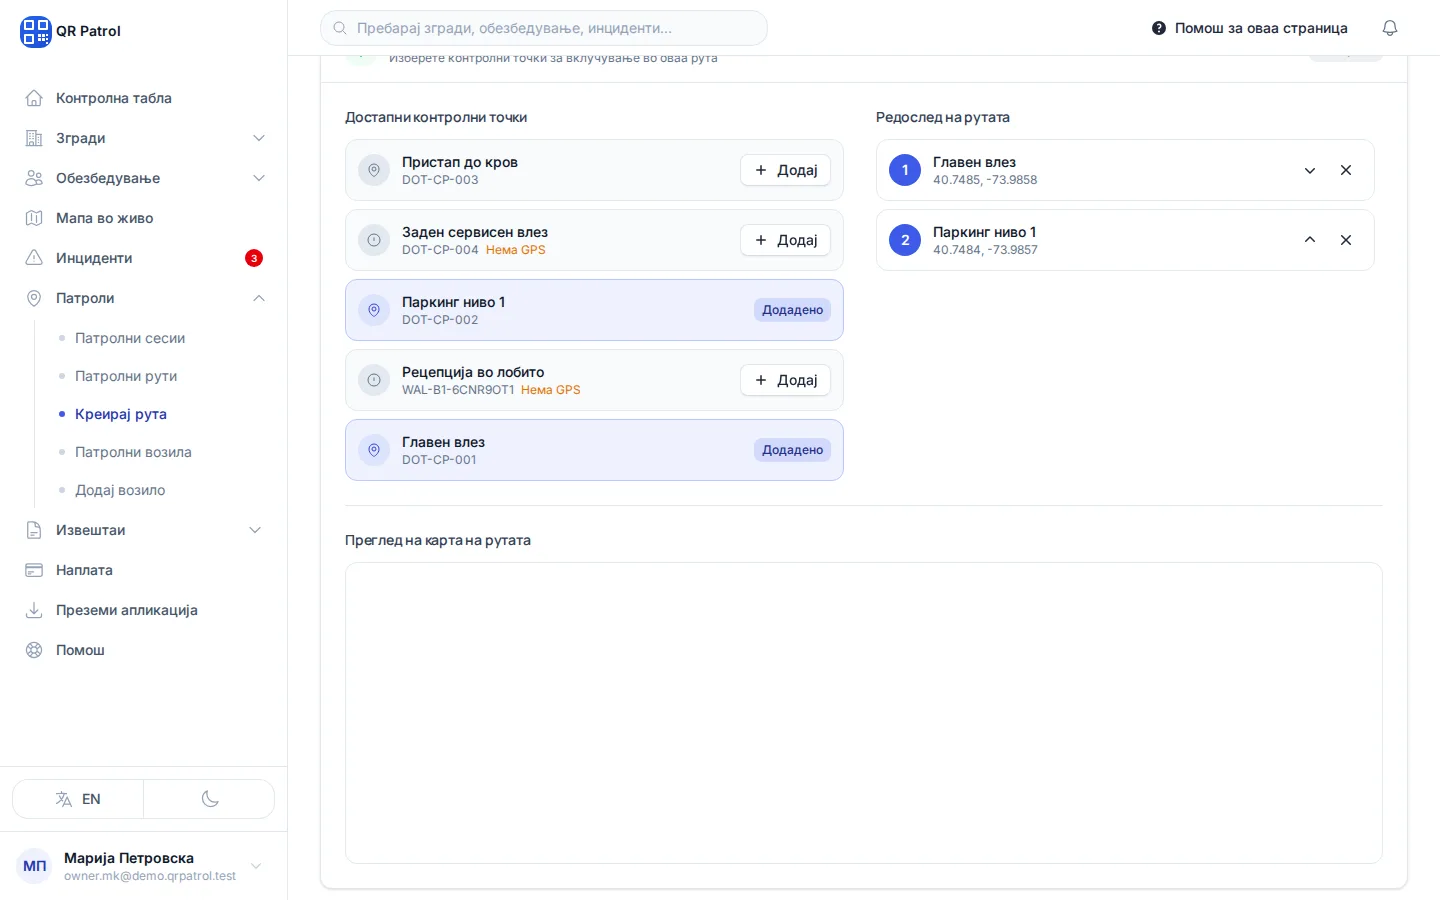Select the Креирај рута menu item
1440x900 pixels.
coord(121,414)
